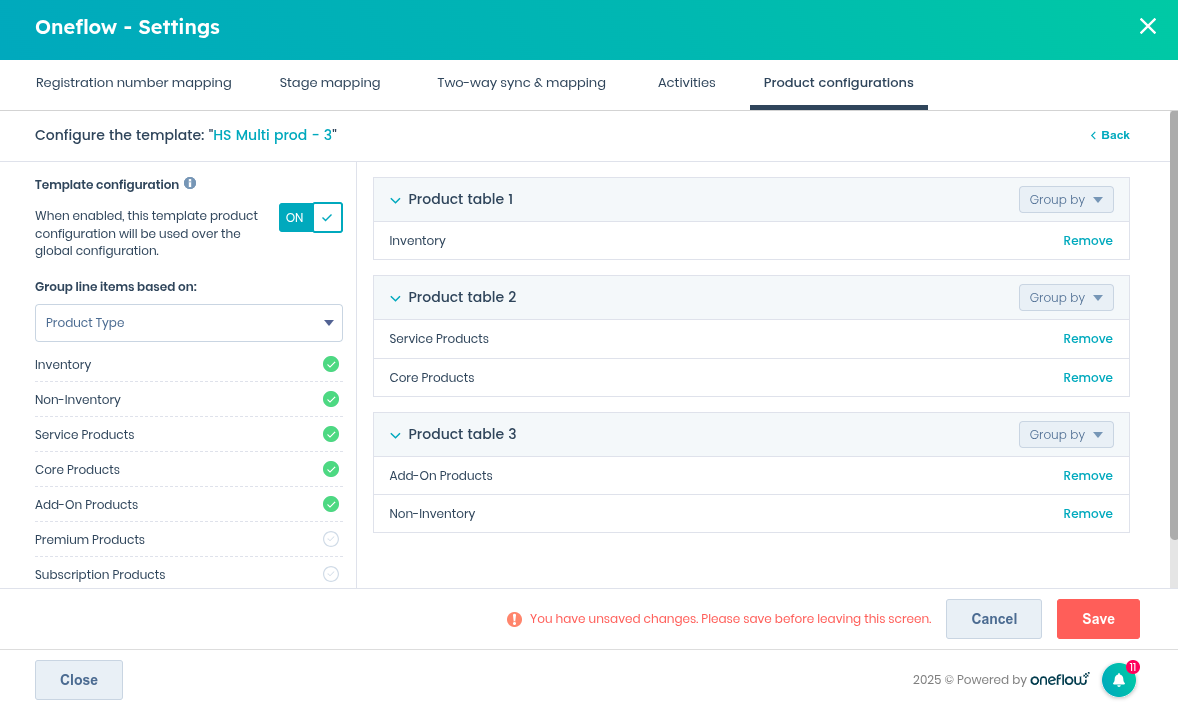Viewport: 1178px width, 707px height.
Task: Click the 'Subscription Products' label
Action: (x=100, y=575)
